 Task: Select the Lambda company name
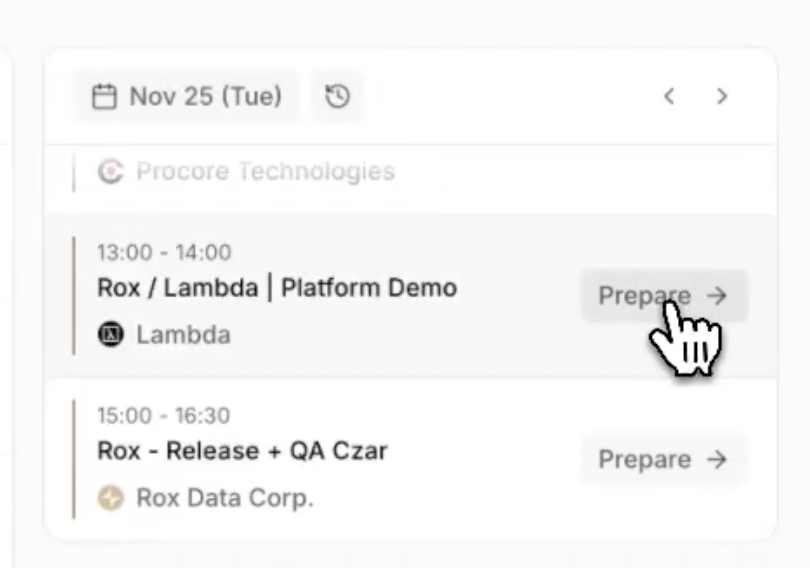click(183, 335)
